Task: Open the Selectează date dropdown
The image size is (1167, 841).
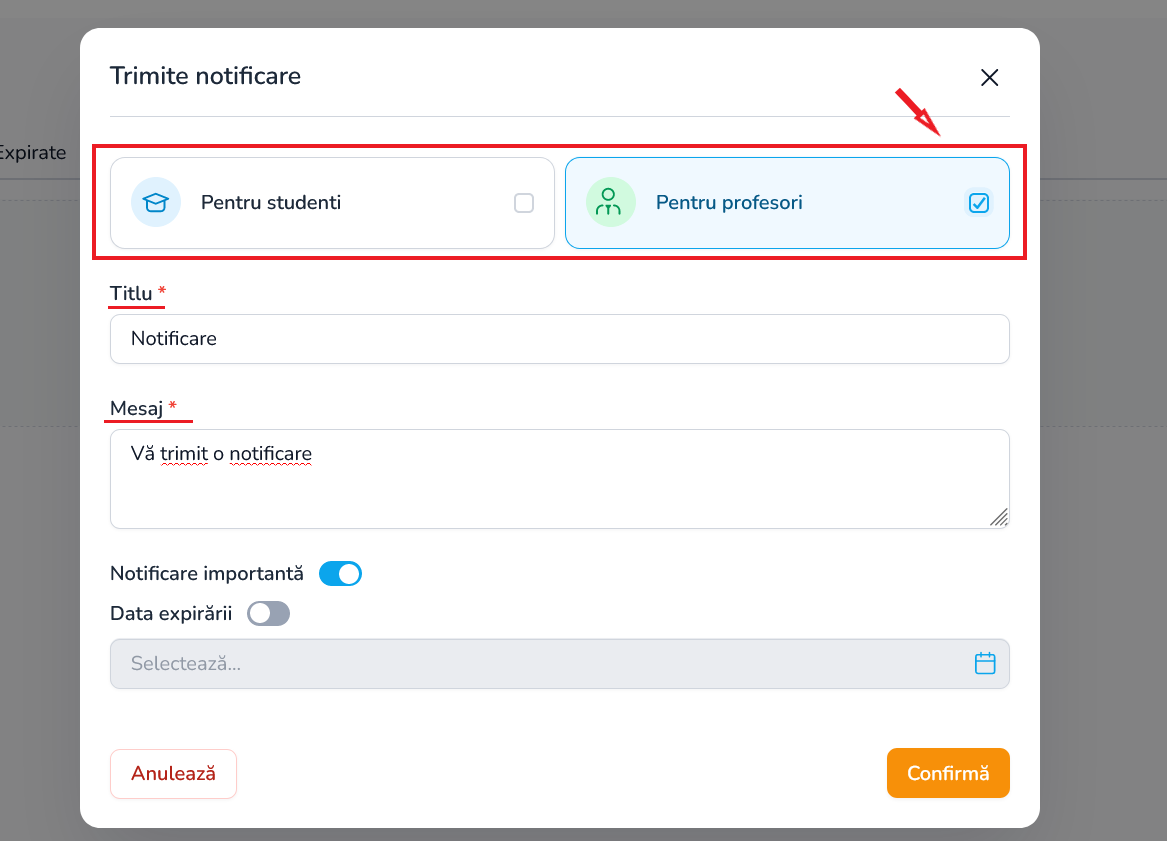Action: (x=560, y=664)
